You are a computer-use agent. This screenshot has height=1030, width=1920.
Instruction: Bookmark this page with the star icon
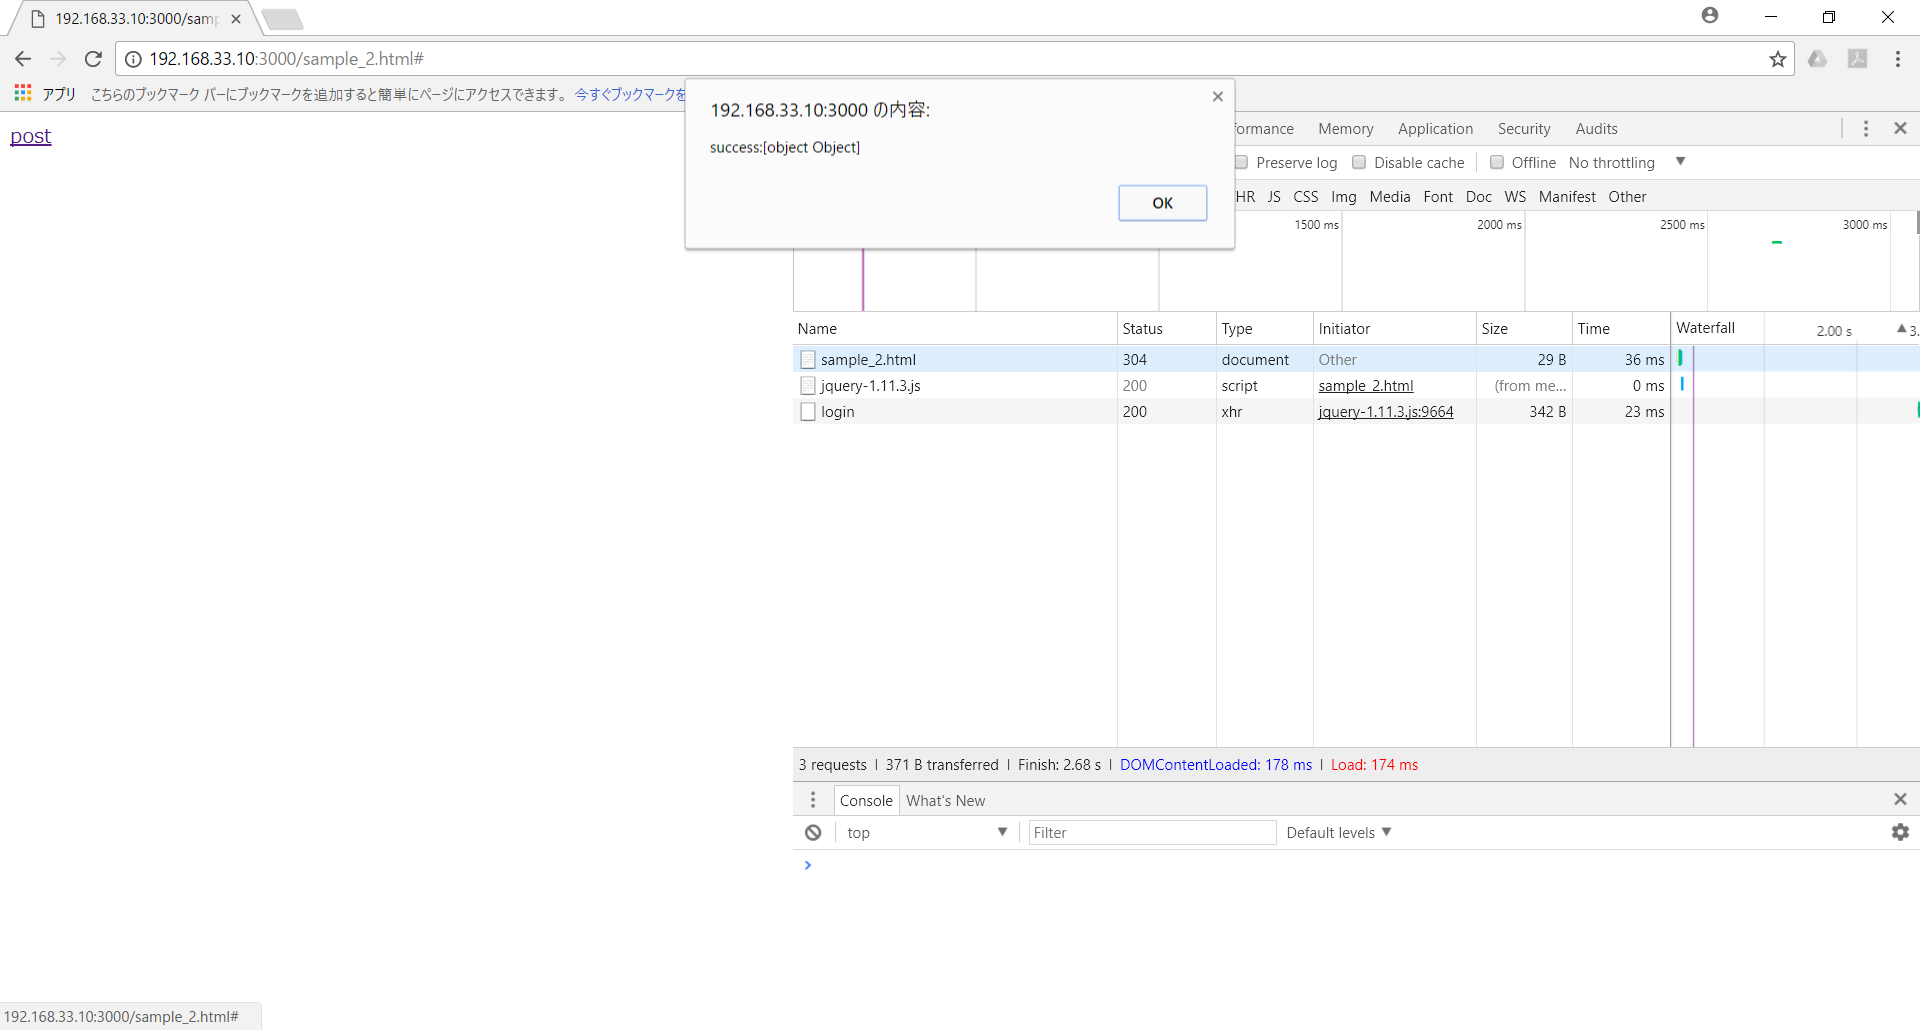point(1777,59)
